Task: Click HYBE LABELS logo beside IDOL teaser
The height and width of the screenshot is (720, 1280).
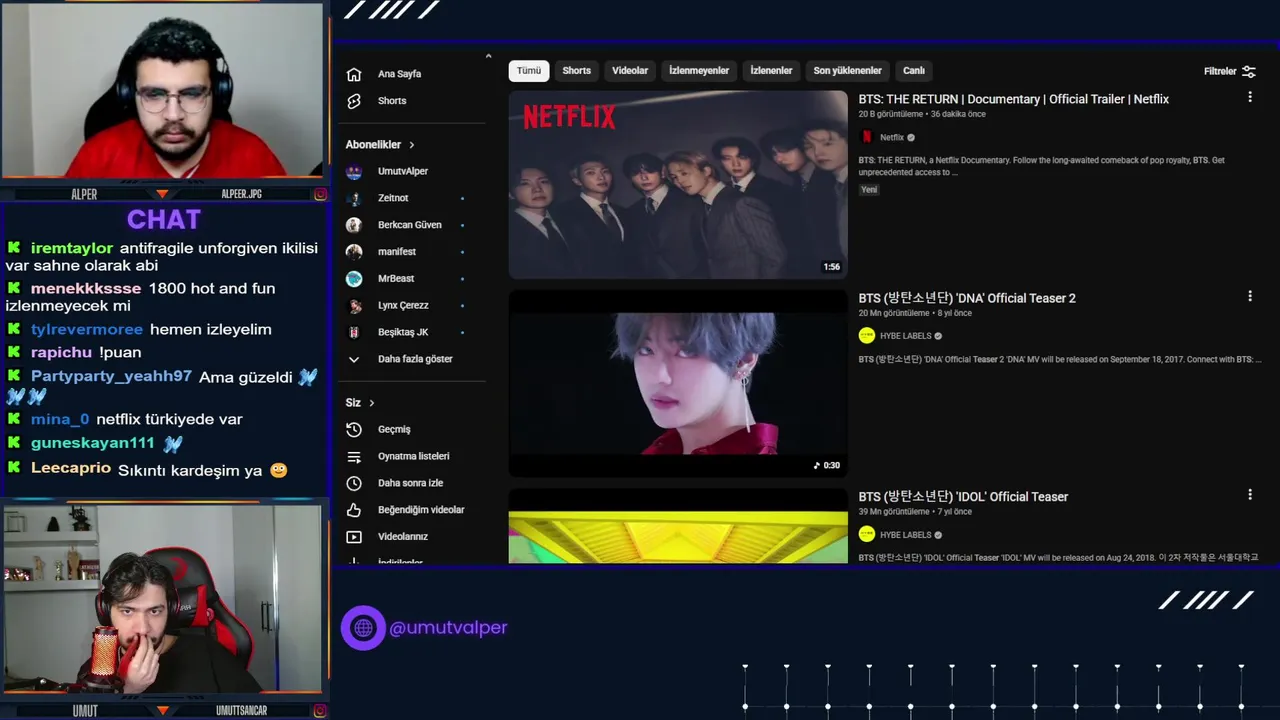Action: point(867,534)
